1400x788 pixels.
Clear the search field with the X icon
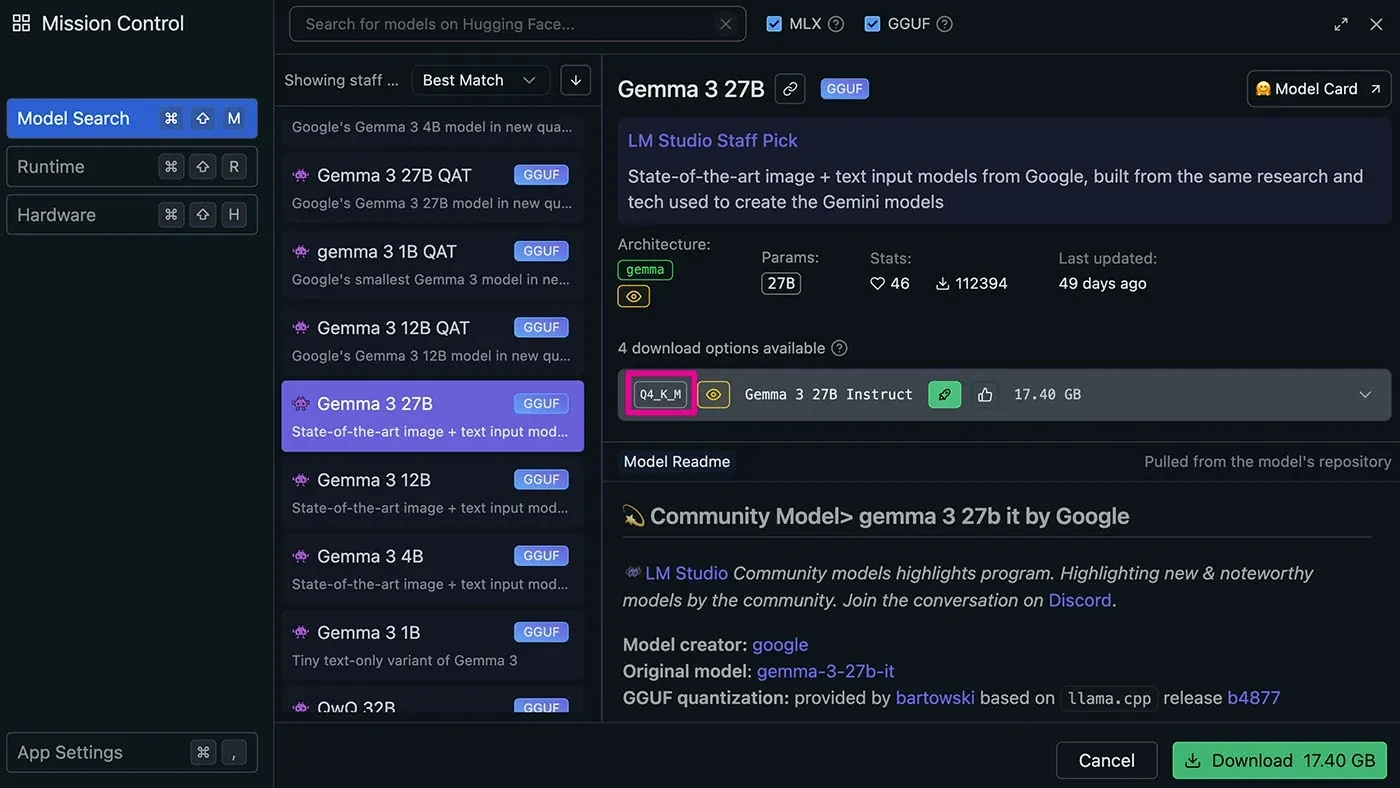click(726, 24)
